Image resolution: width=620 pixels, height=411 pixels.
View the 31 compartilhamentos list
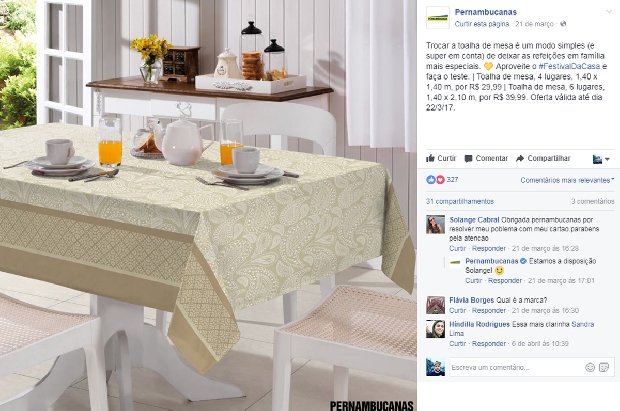[x=460, y=201]
